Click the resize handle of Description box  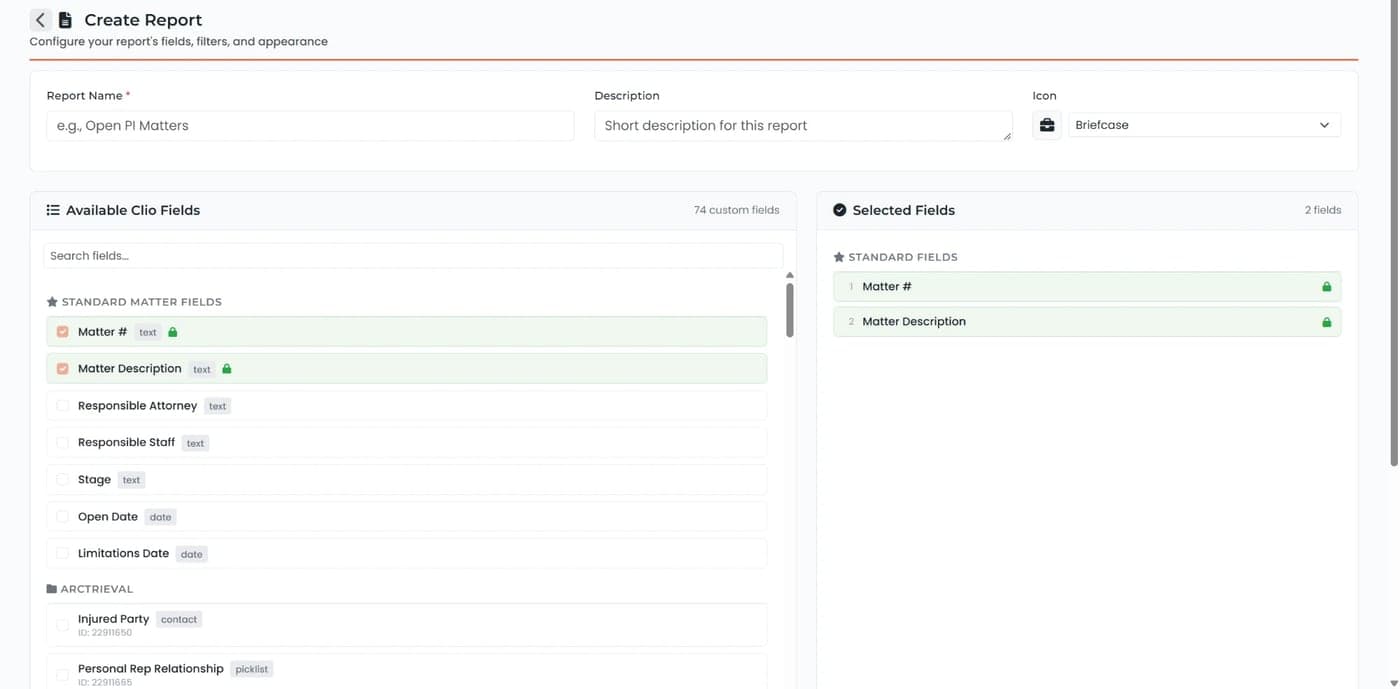click(x=1007, y=136)
